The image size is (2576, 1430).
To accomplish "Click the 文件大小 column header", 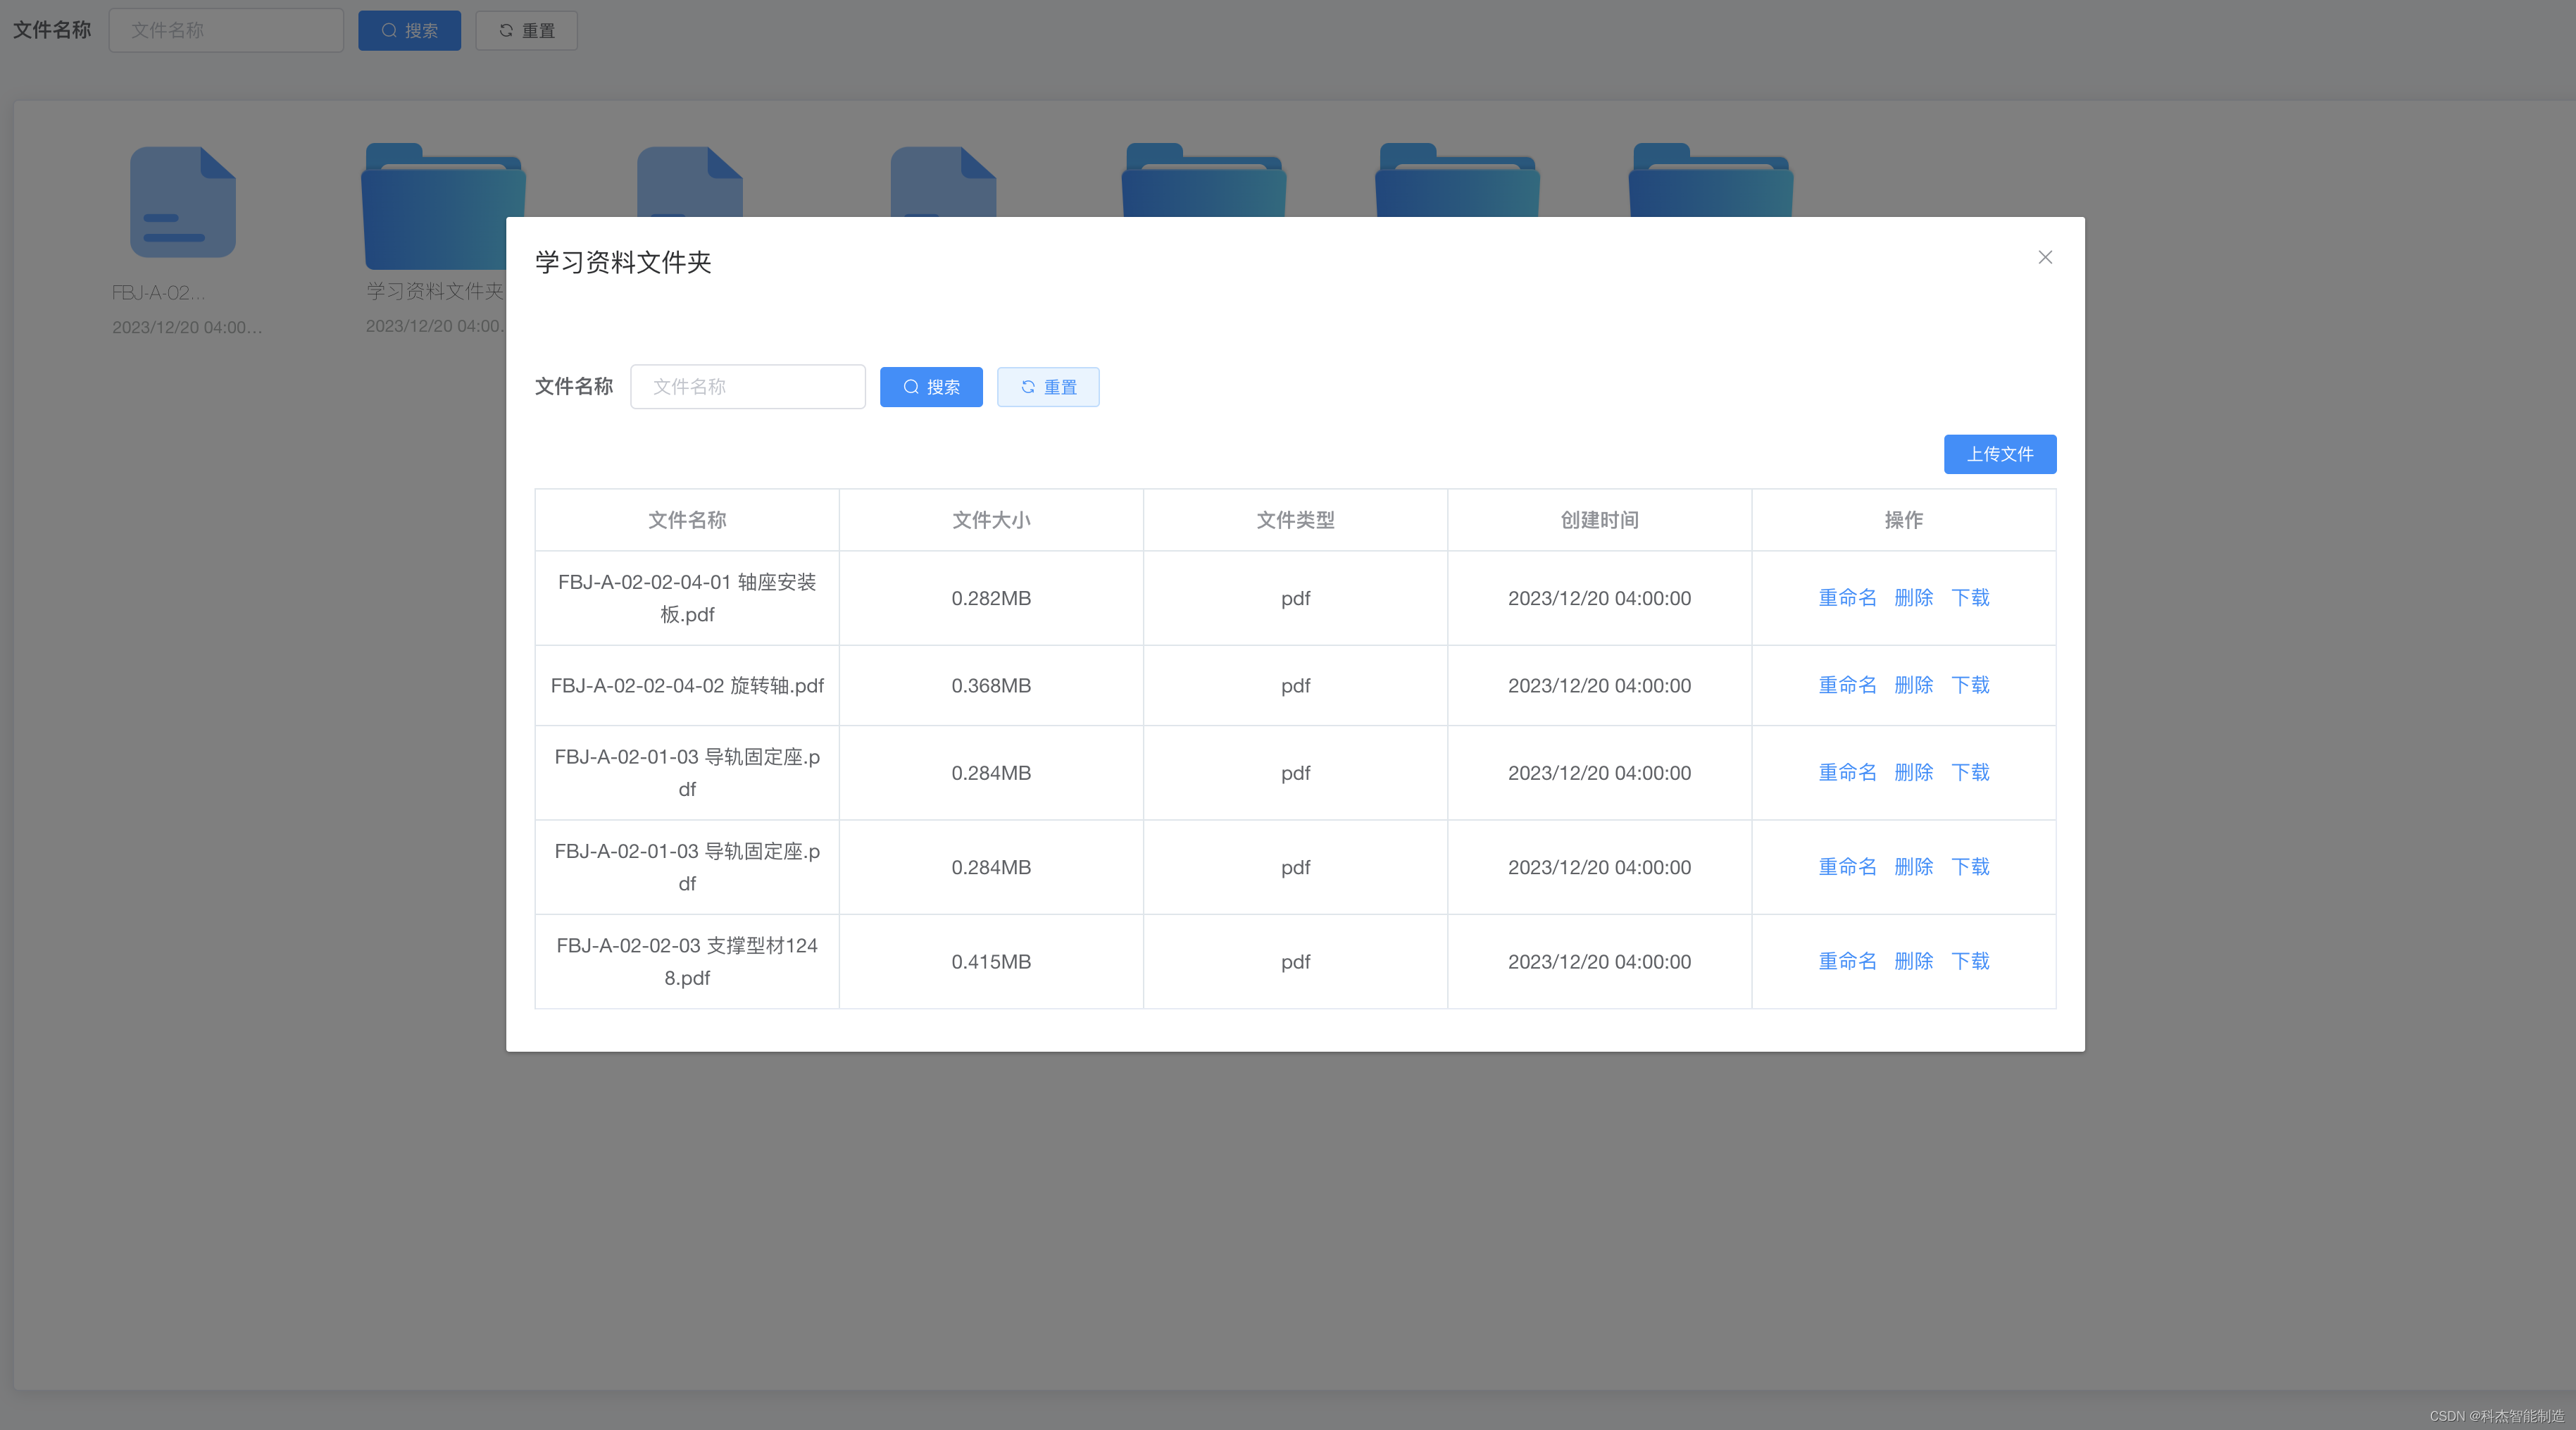I will click(991, 520).
